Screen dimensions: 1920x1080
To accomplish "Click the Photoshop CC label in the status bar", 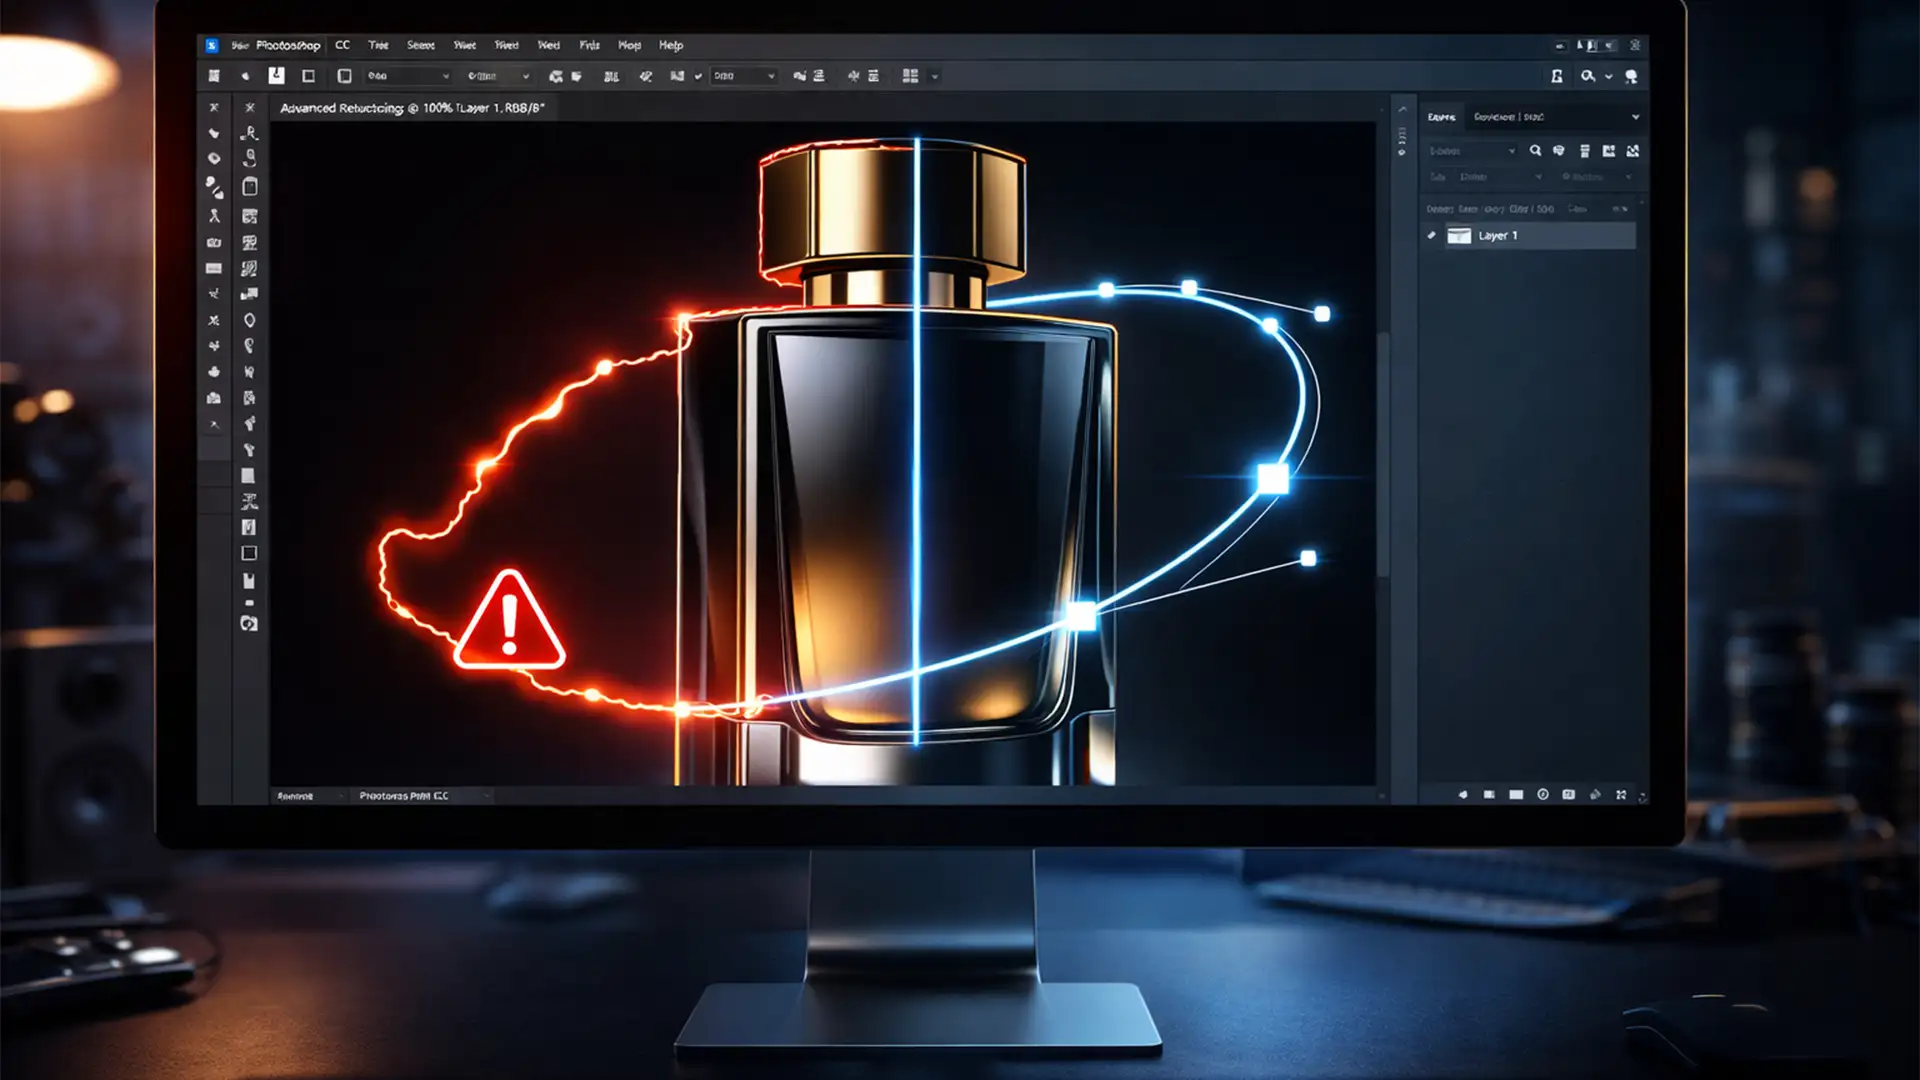I will (404, 795).
